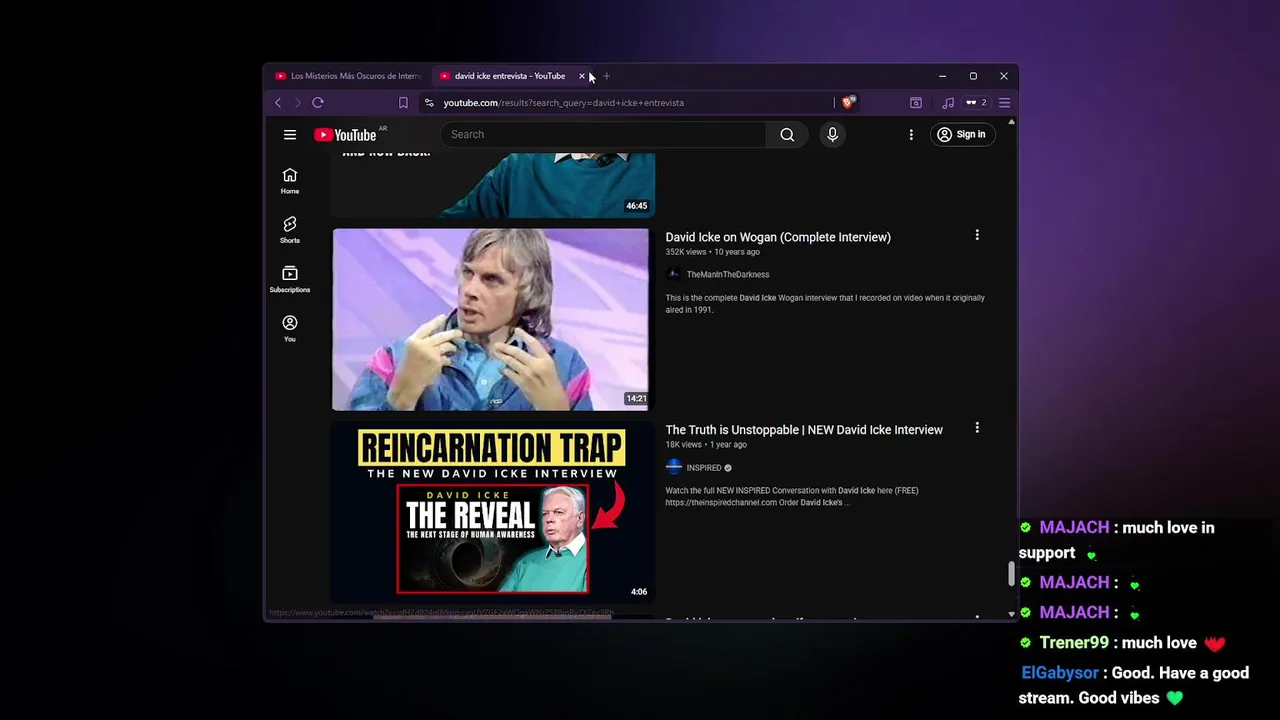Click the address bar URL
The width and height of the screenshot is (1280, 720).
coord(564,103)
